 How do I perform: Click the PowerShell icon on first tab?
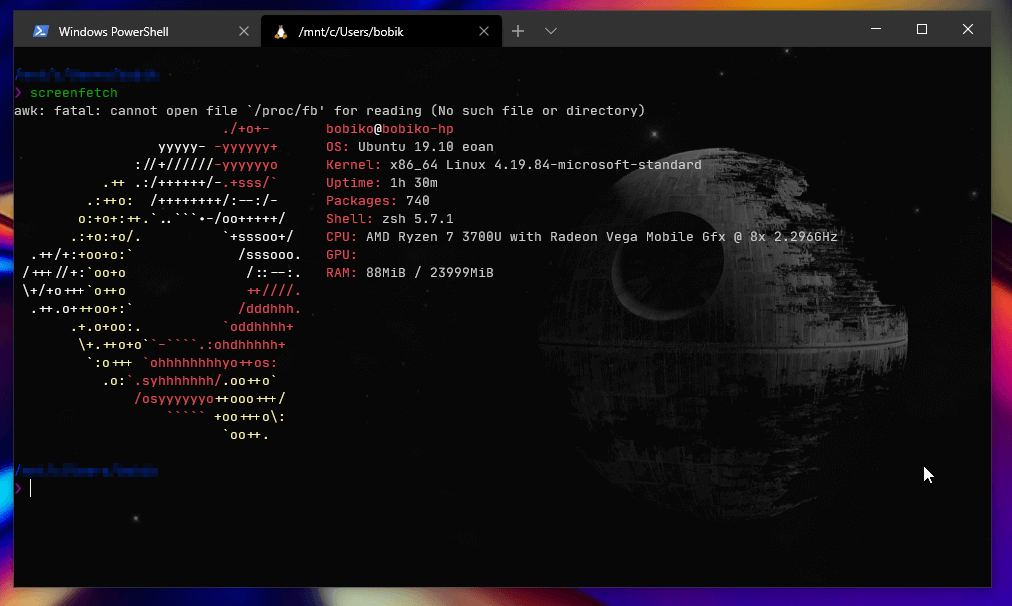pyautogui.click(x=41, y=31)
